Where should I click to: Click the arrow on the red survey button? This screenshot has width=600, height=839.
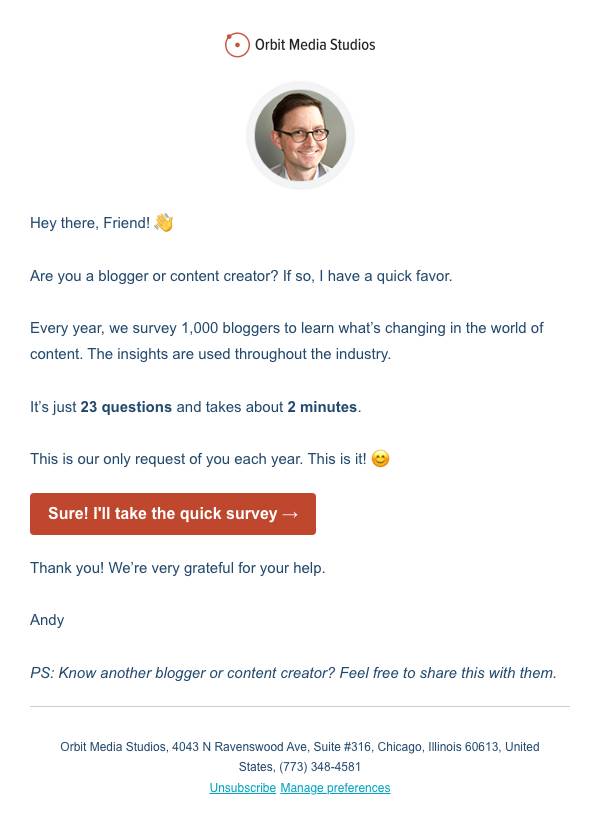click(290, 514)
